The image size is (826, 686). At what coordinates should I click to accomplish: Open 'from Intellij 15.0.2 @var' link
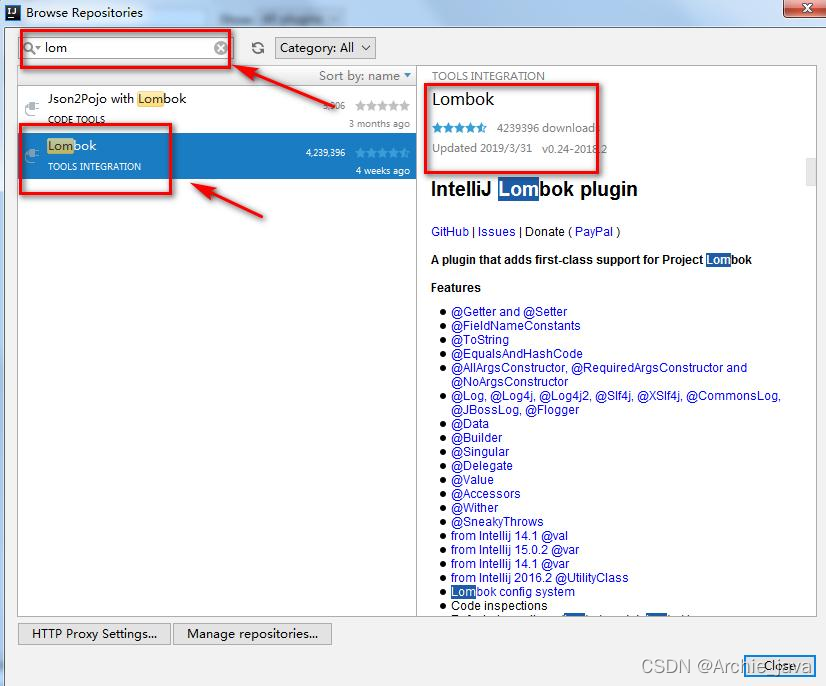coord(515,550)
